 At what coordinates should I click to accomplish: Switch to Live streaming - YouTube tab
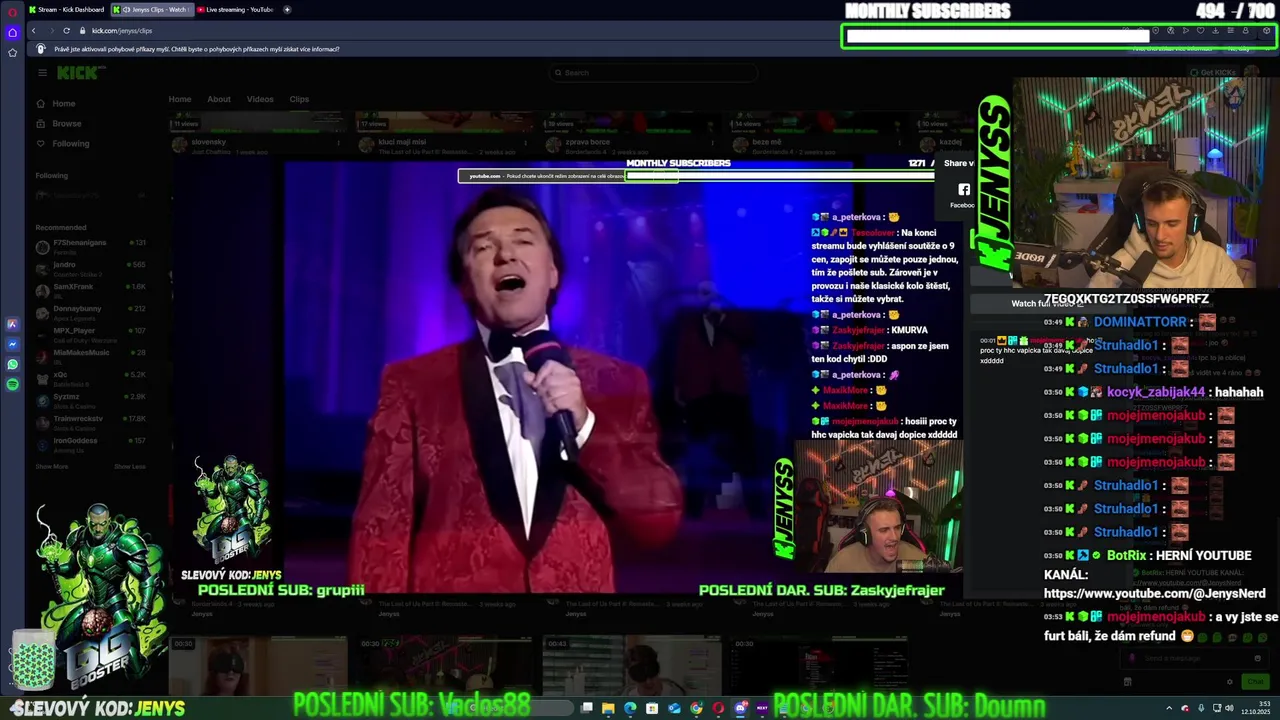236,9
